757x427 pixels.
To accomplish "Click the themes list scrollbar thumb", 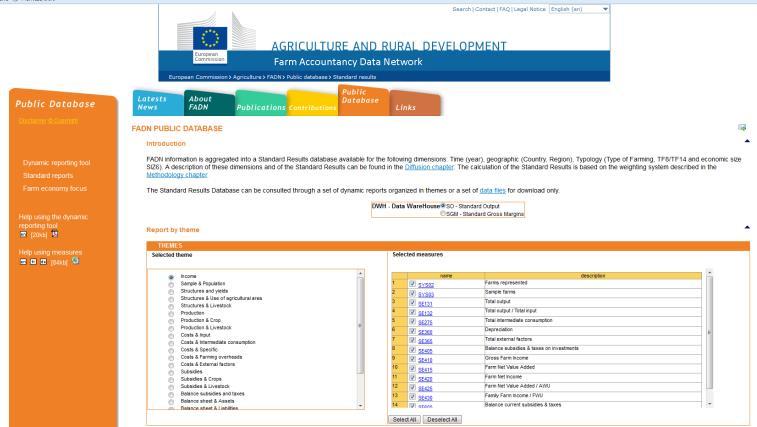I will [x=360, y=326].
